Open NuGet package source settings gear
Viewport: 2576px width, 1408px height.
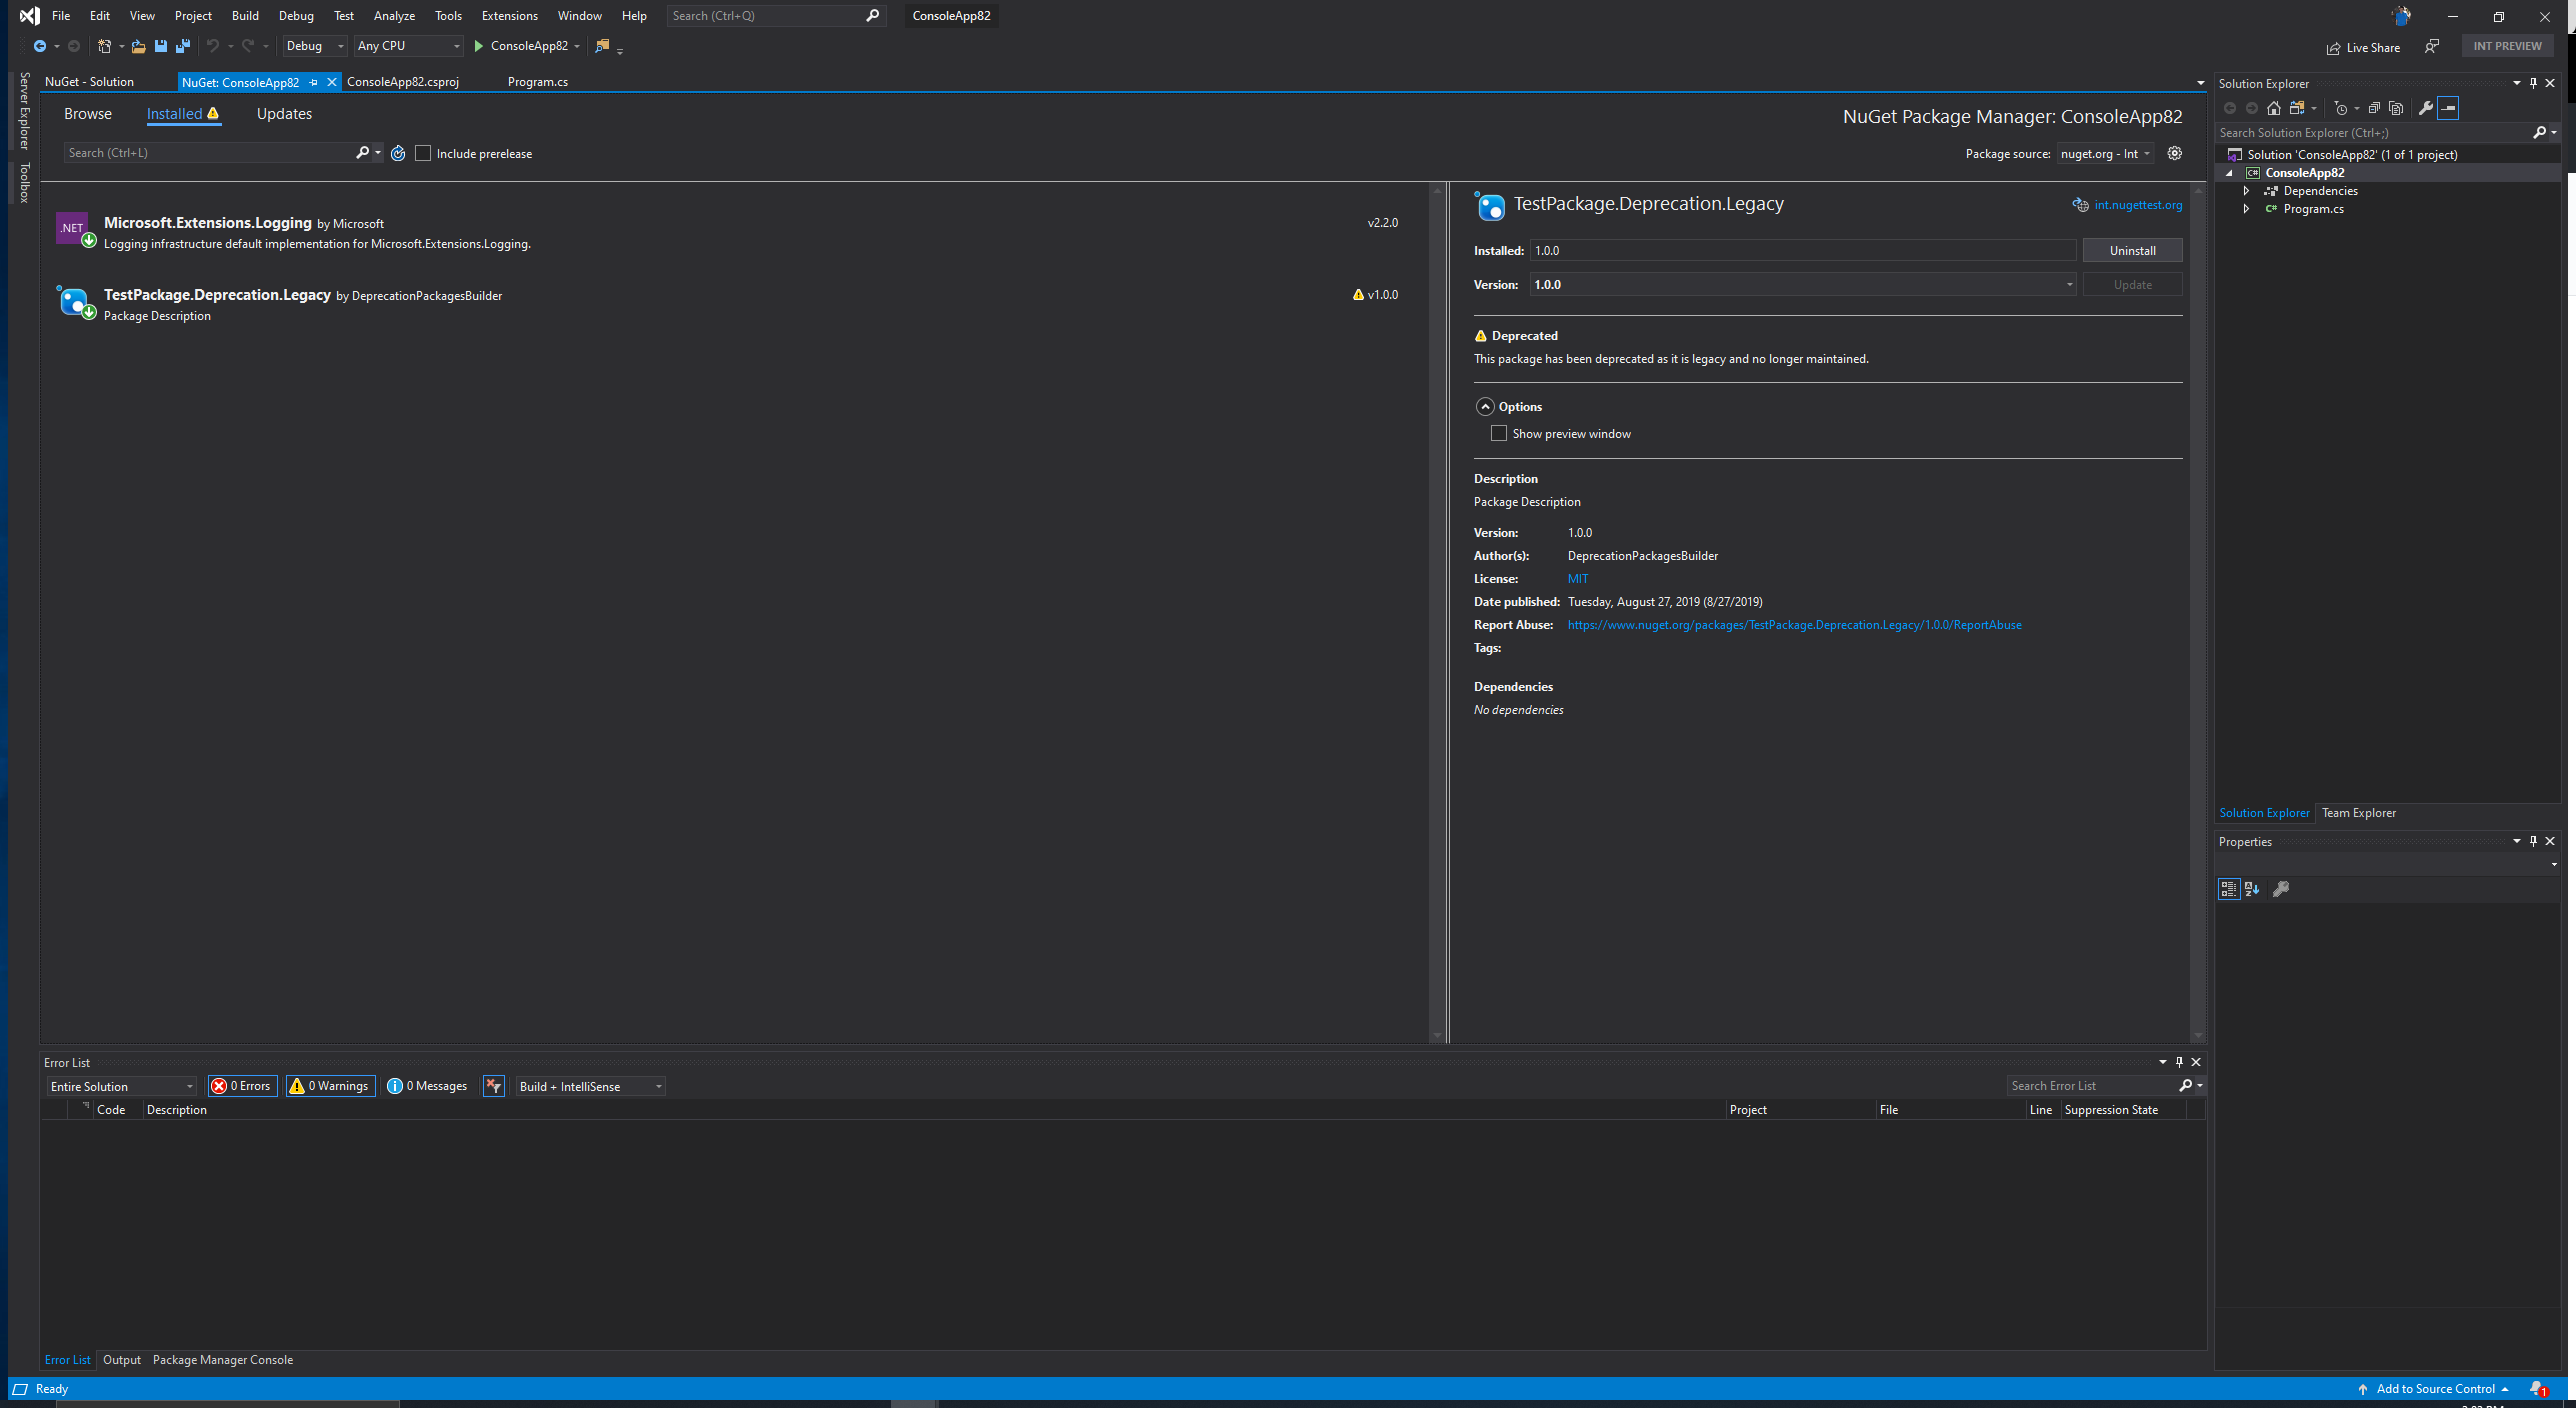tap(2174, 153)
